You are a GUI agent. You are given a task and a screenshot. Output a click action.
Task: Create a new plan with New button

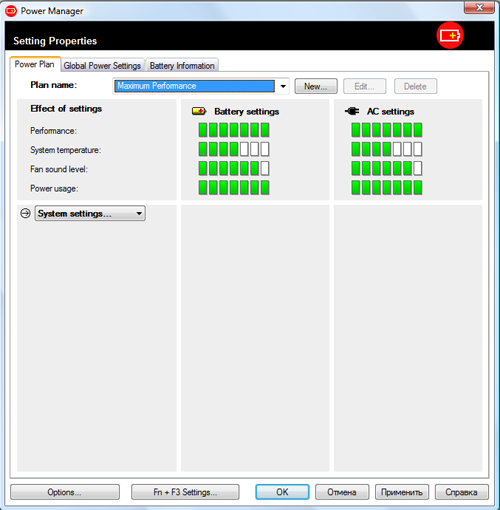coord(316,86)
